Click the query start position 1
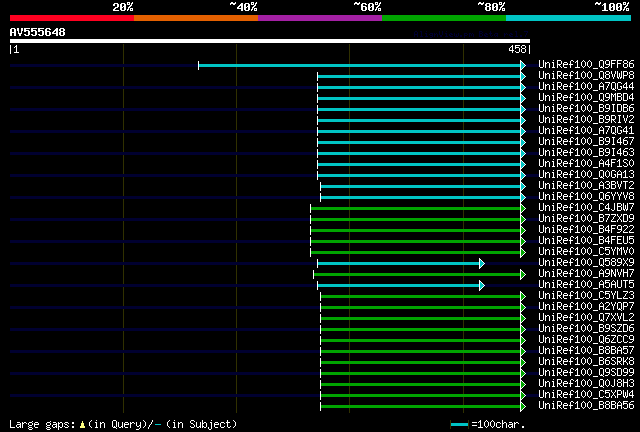The image size is (640, 432). point(16,49)
